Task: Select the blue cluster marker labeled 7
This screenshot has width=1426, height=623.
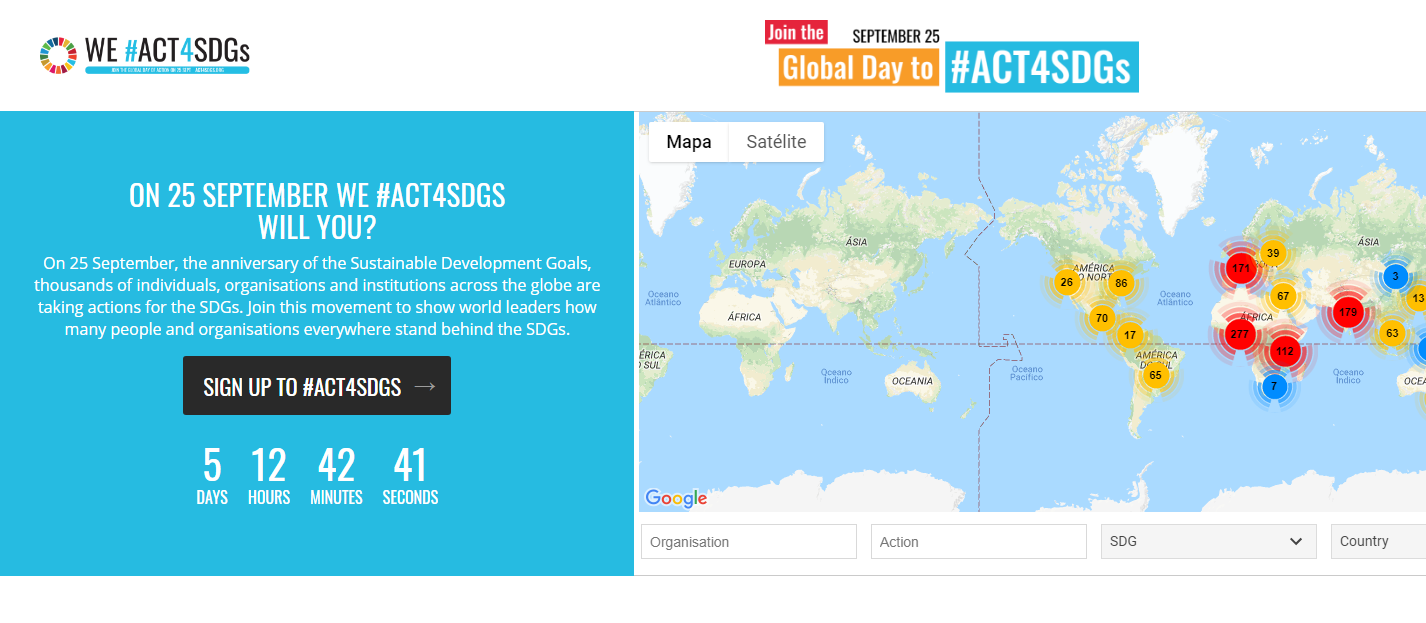Action: (1274, 385)
